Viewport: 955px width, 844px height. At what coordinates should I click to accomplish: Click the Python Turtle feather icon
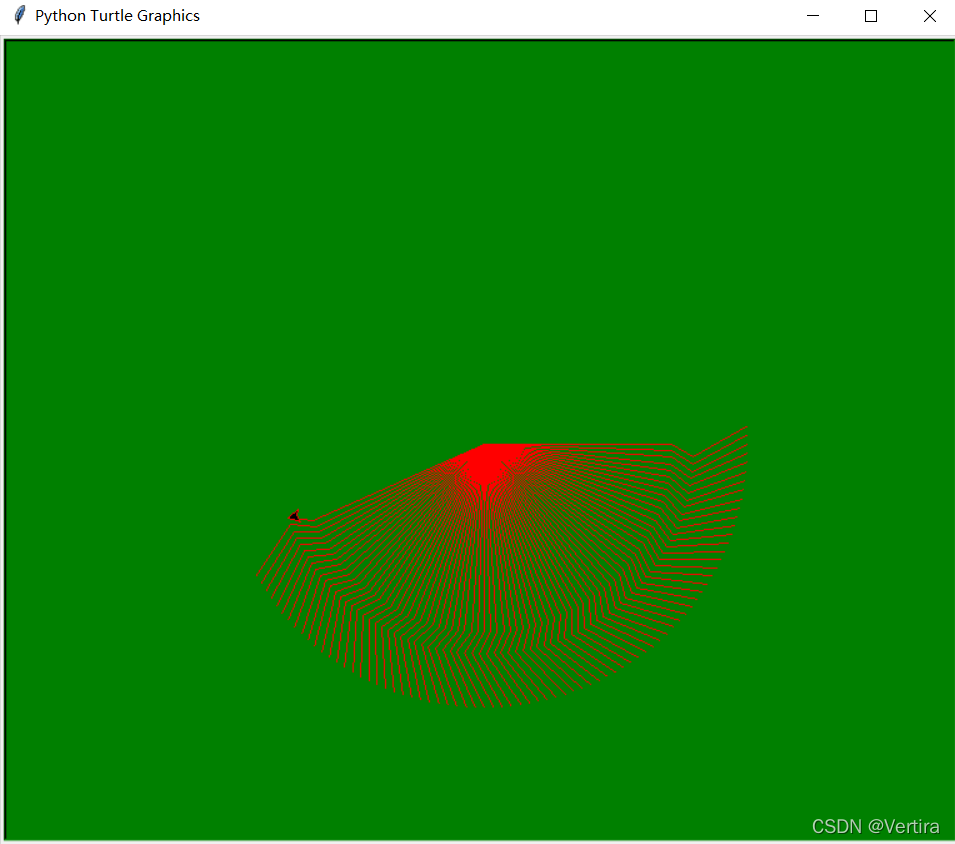(19, 15)
